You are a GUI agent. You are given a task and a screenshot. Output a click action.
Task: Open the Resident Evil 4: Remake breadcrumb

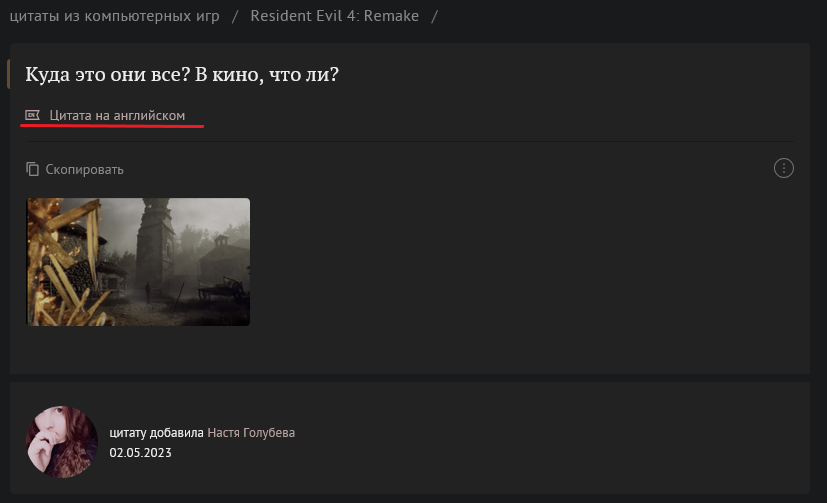[334, 16]
